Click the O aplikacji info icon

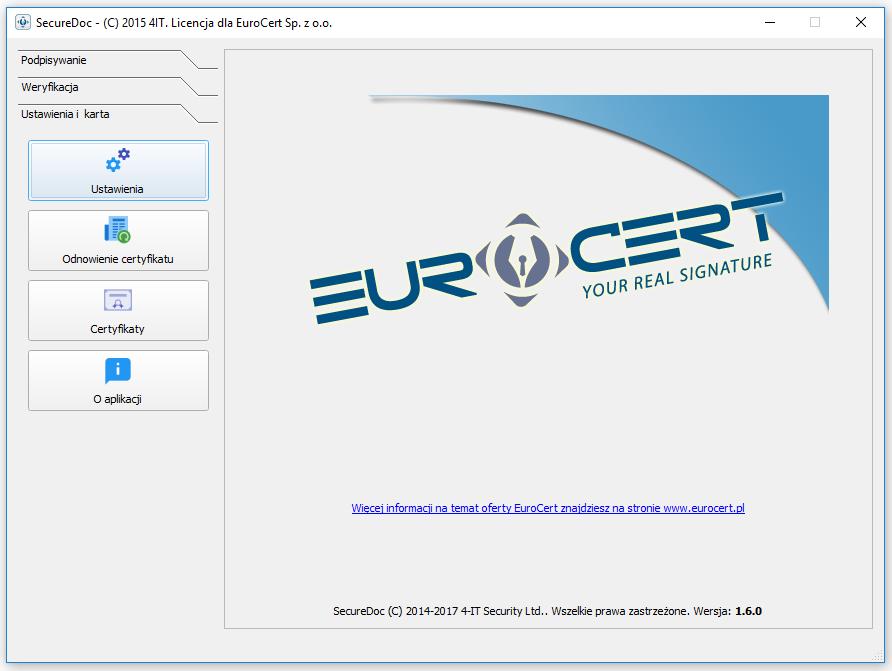point(118,370)
